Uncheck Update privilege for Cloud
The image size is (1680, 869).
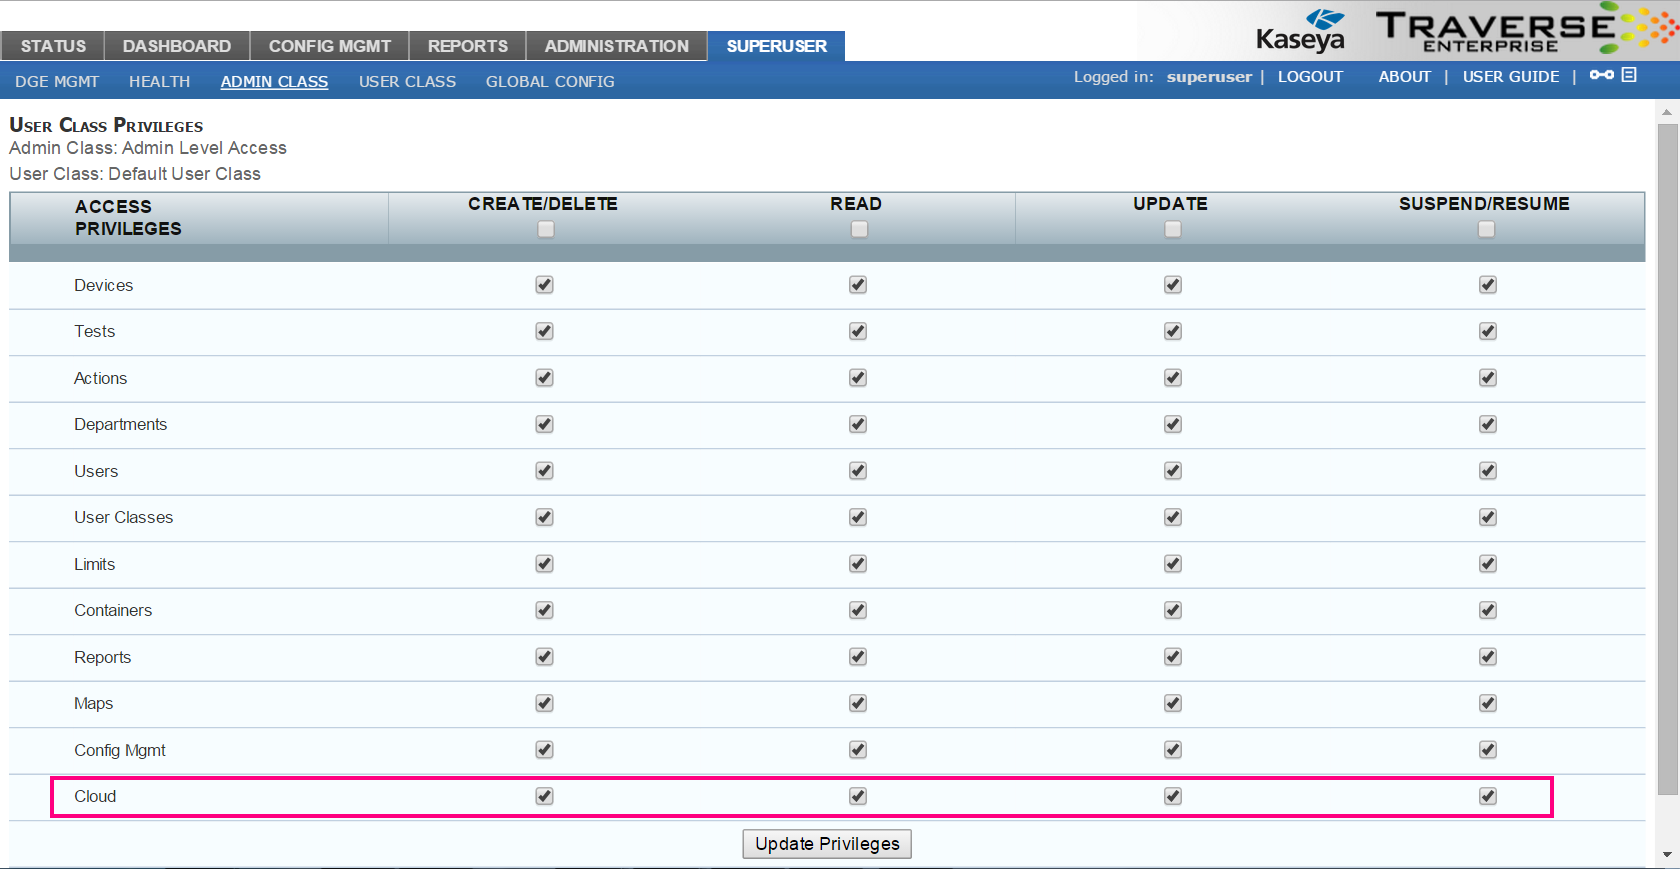click(1173, 796)
